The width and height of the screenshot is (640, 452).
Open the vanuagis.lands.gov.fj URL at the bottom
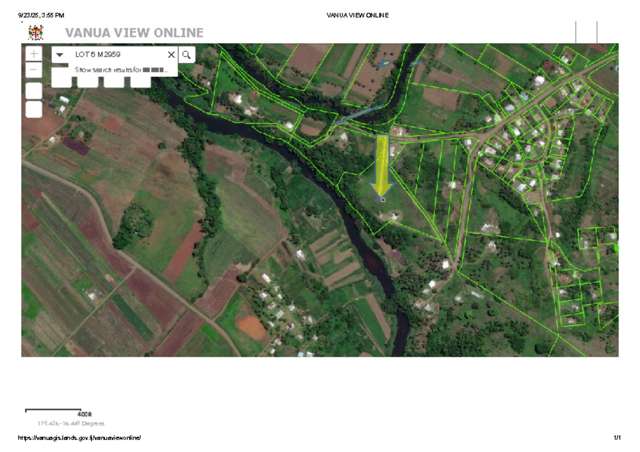(80, 438)
